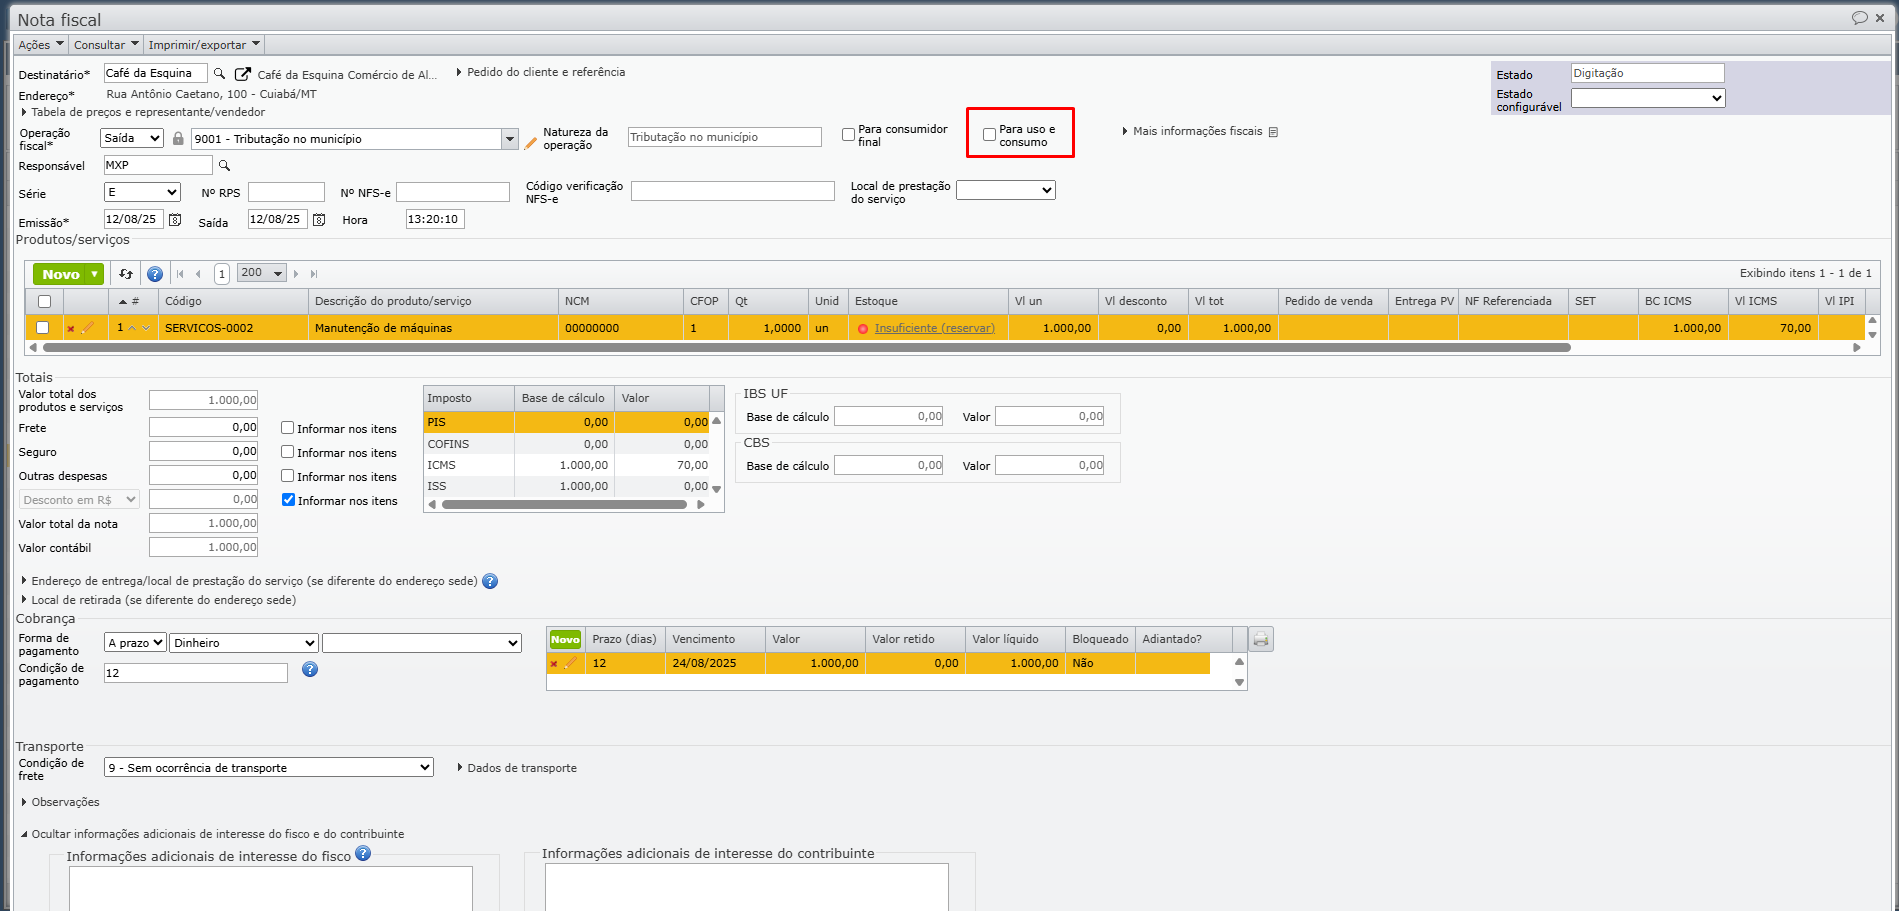The width and height of the screenshot is (1899, 911).
Task: Open the Condição de frete dropdown
Action: tap(269, 767)
